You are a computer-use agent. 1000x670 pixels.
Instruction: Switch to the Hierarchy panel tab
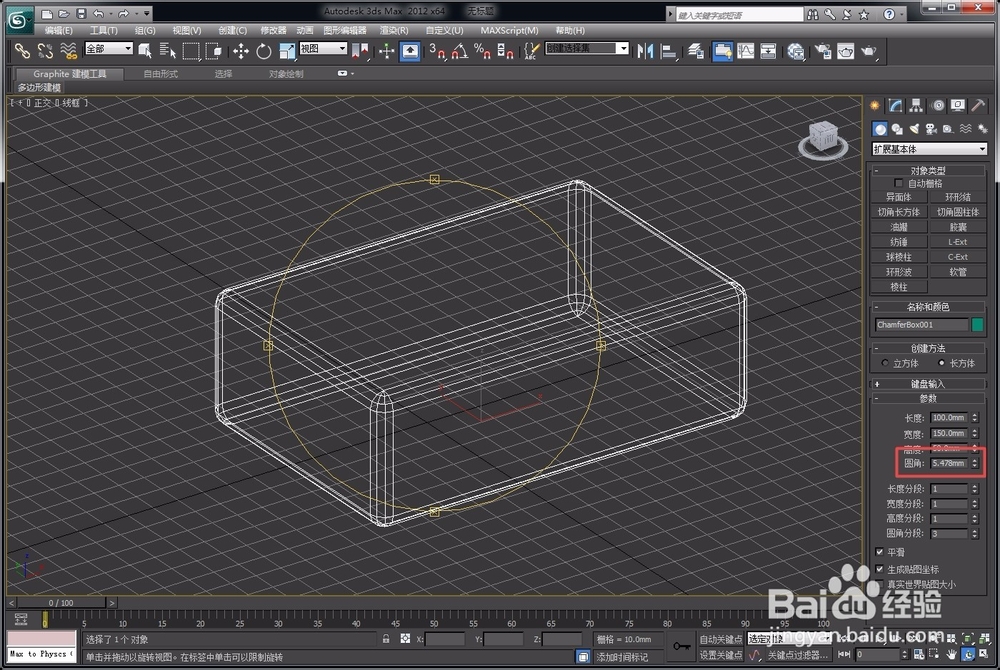[x=916, y=106]
